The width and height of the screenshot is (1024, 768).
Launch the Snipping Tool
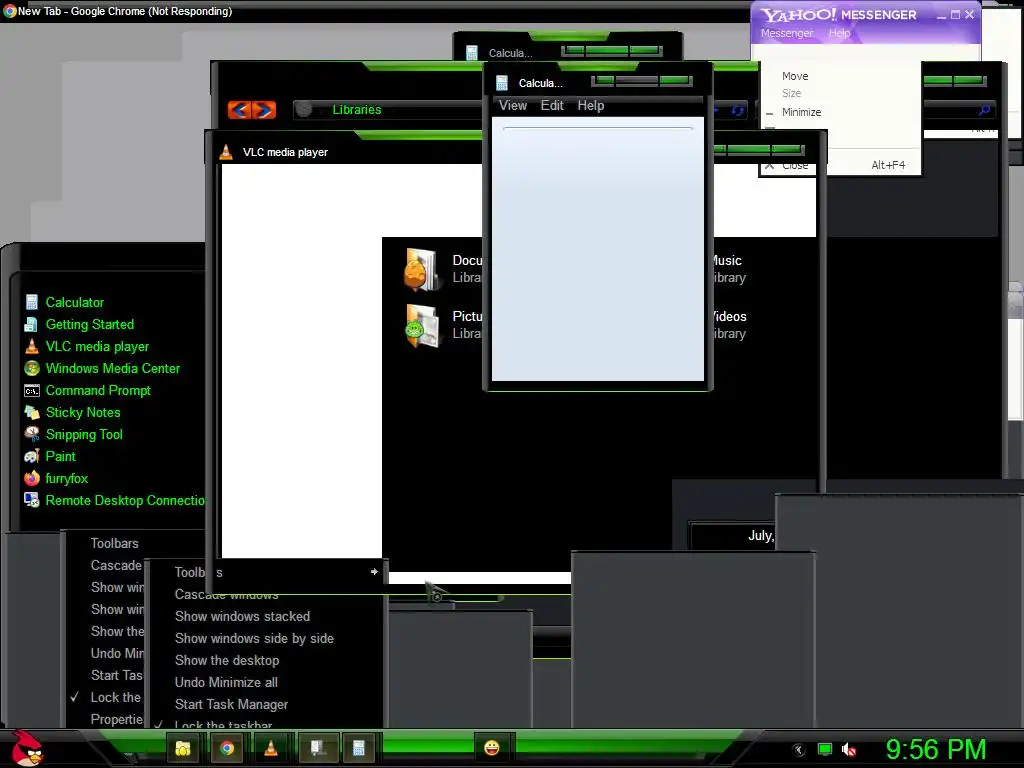(84, 434)
